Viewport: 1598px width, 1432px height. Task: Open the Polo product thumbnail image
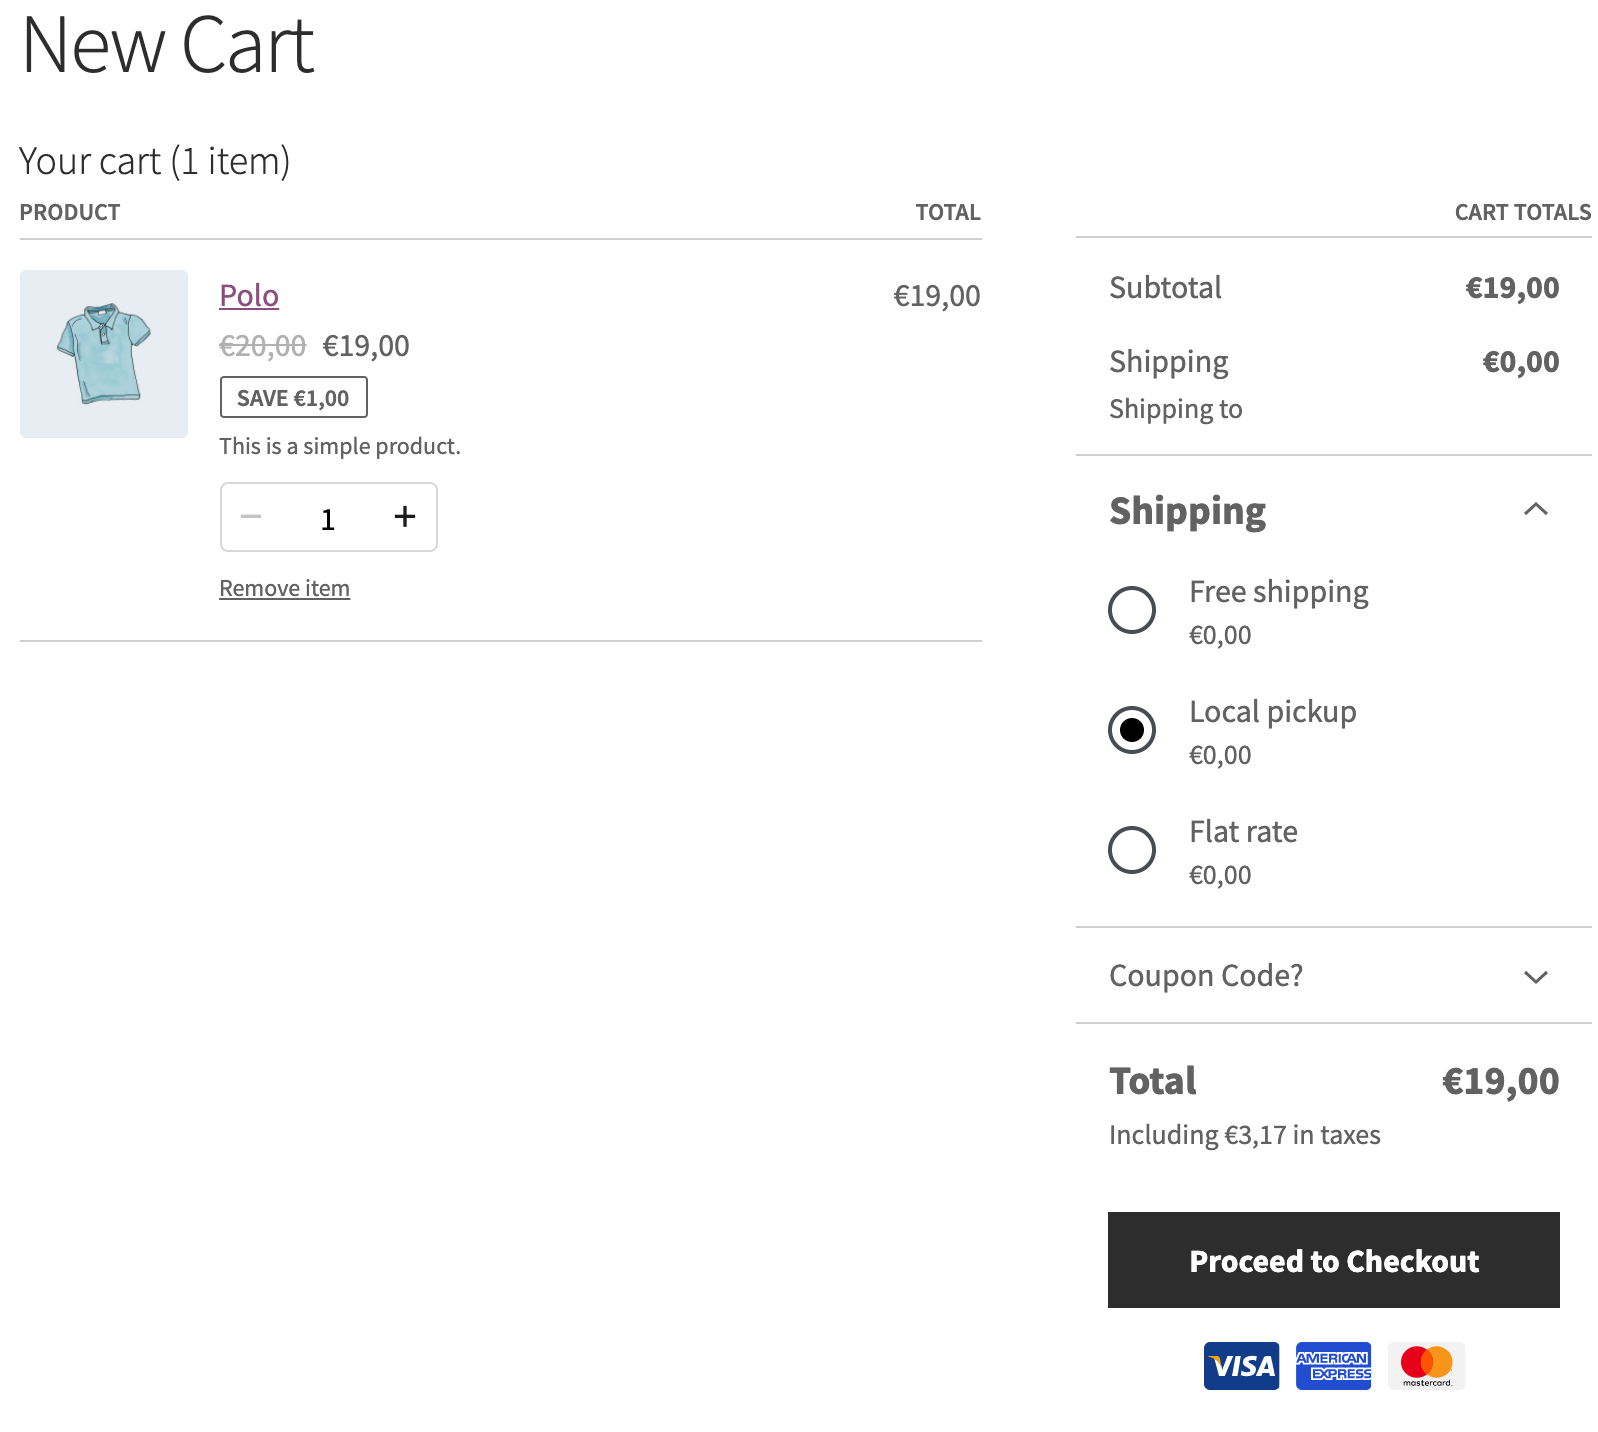[x=103, y=353]
